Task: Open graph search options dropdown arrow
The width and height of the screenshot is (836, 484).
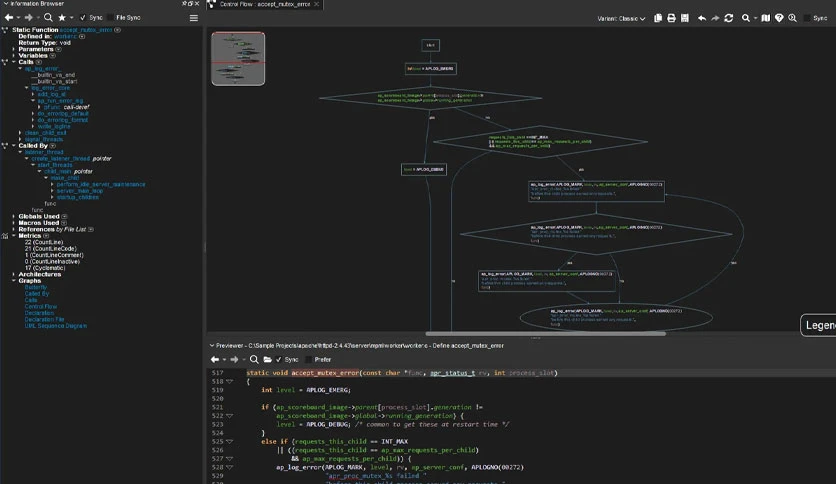Action: pyautogui.click(x=755, y=18)
